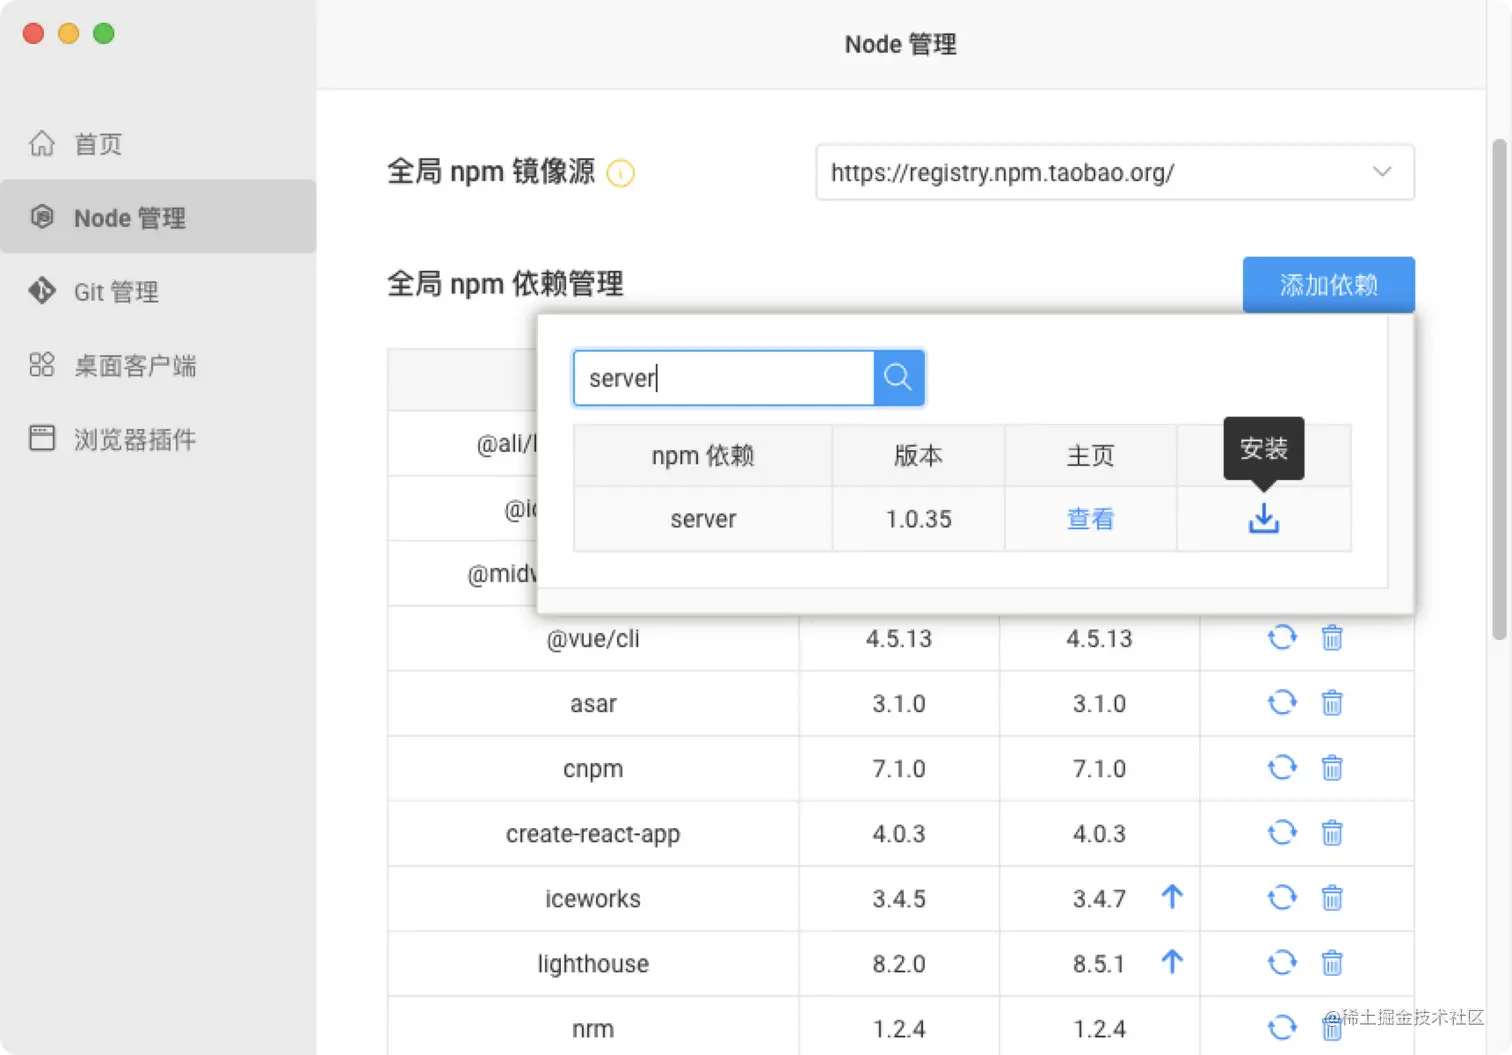Select the lighthouse package name cell
This screenshot has width=1512, height=1055.
tap(593, 963)
